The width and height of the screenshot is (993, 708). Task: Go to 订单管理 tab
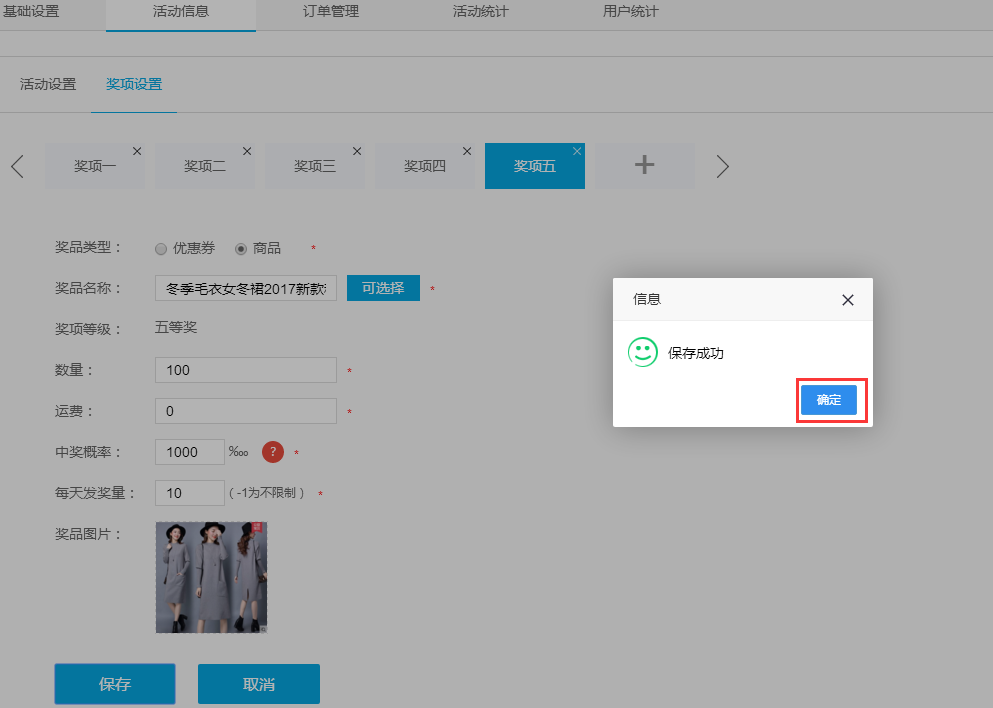[x=331, y=11]
